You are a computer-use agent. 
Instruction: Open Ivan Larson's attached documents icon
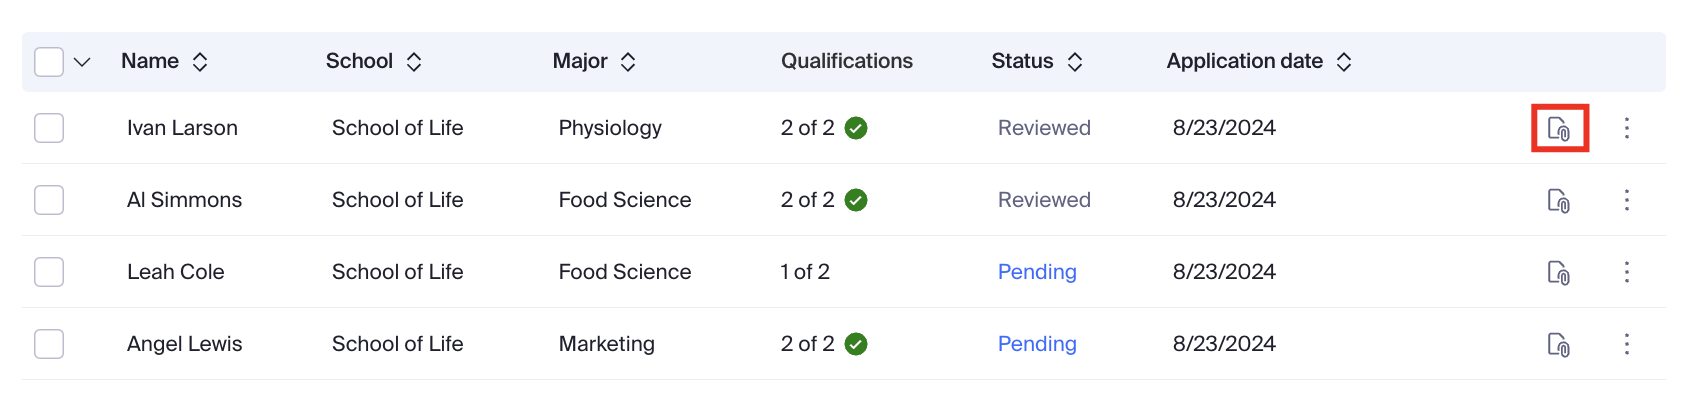1559,128
